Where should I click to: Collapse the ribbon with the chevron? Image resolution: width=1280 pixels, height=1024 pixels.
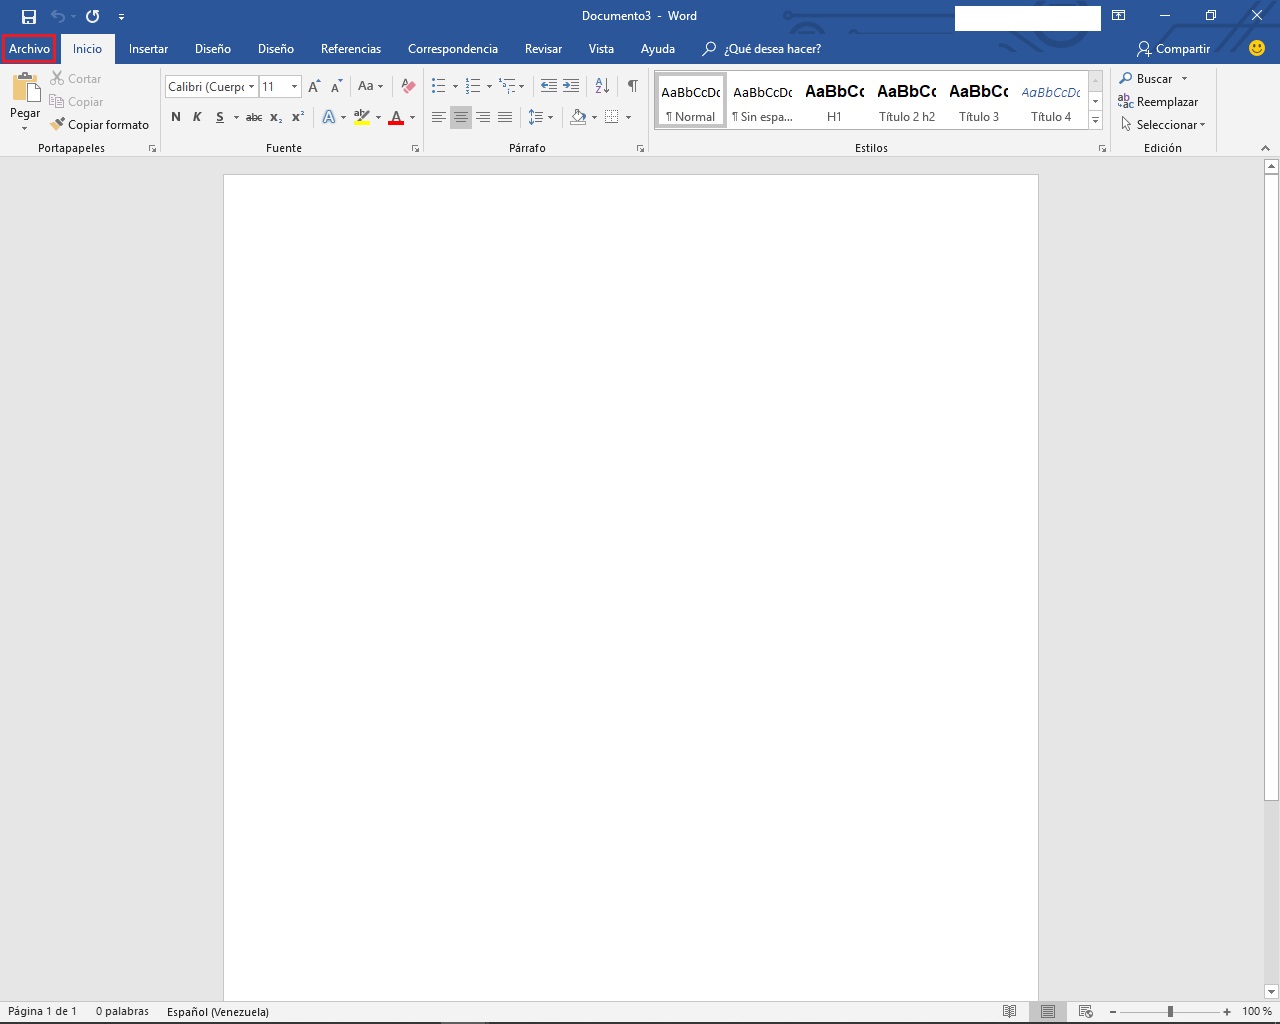[1265, 148]
